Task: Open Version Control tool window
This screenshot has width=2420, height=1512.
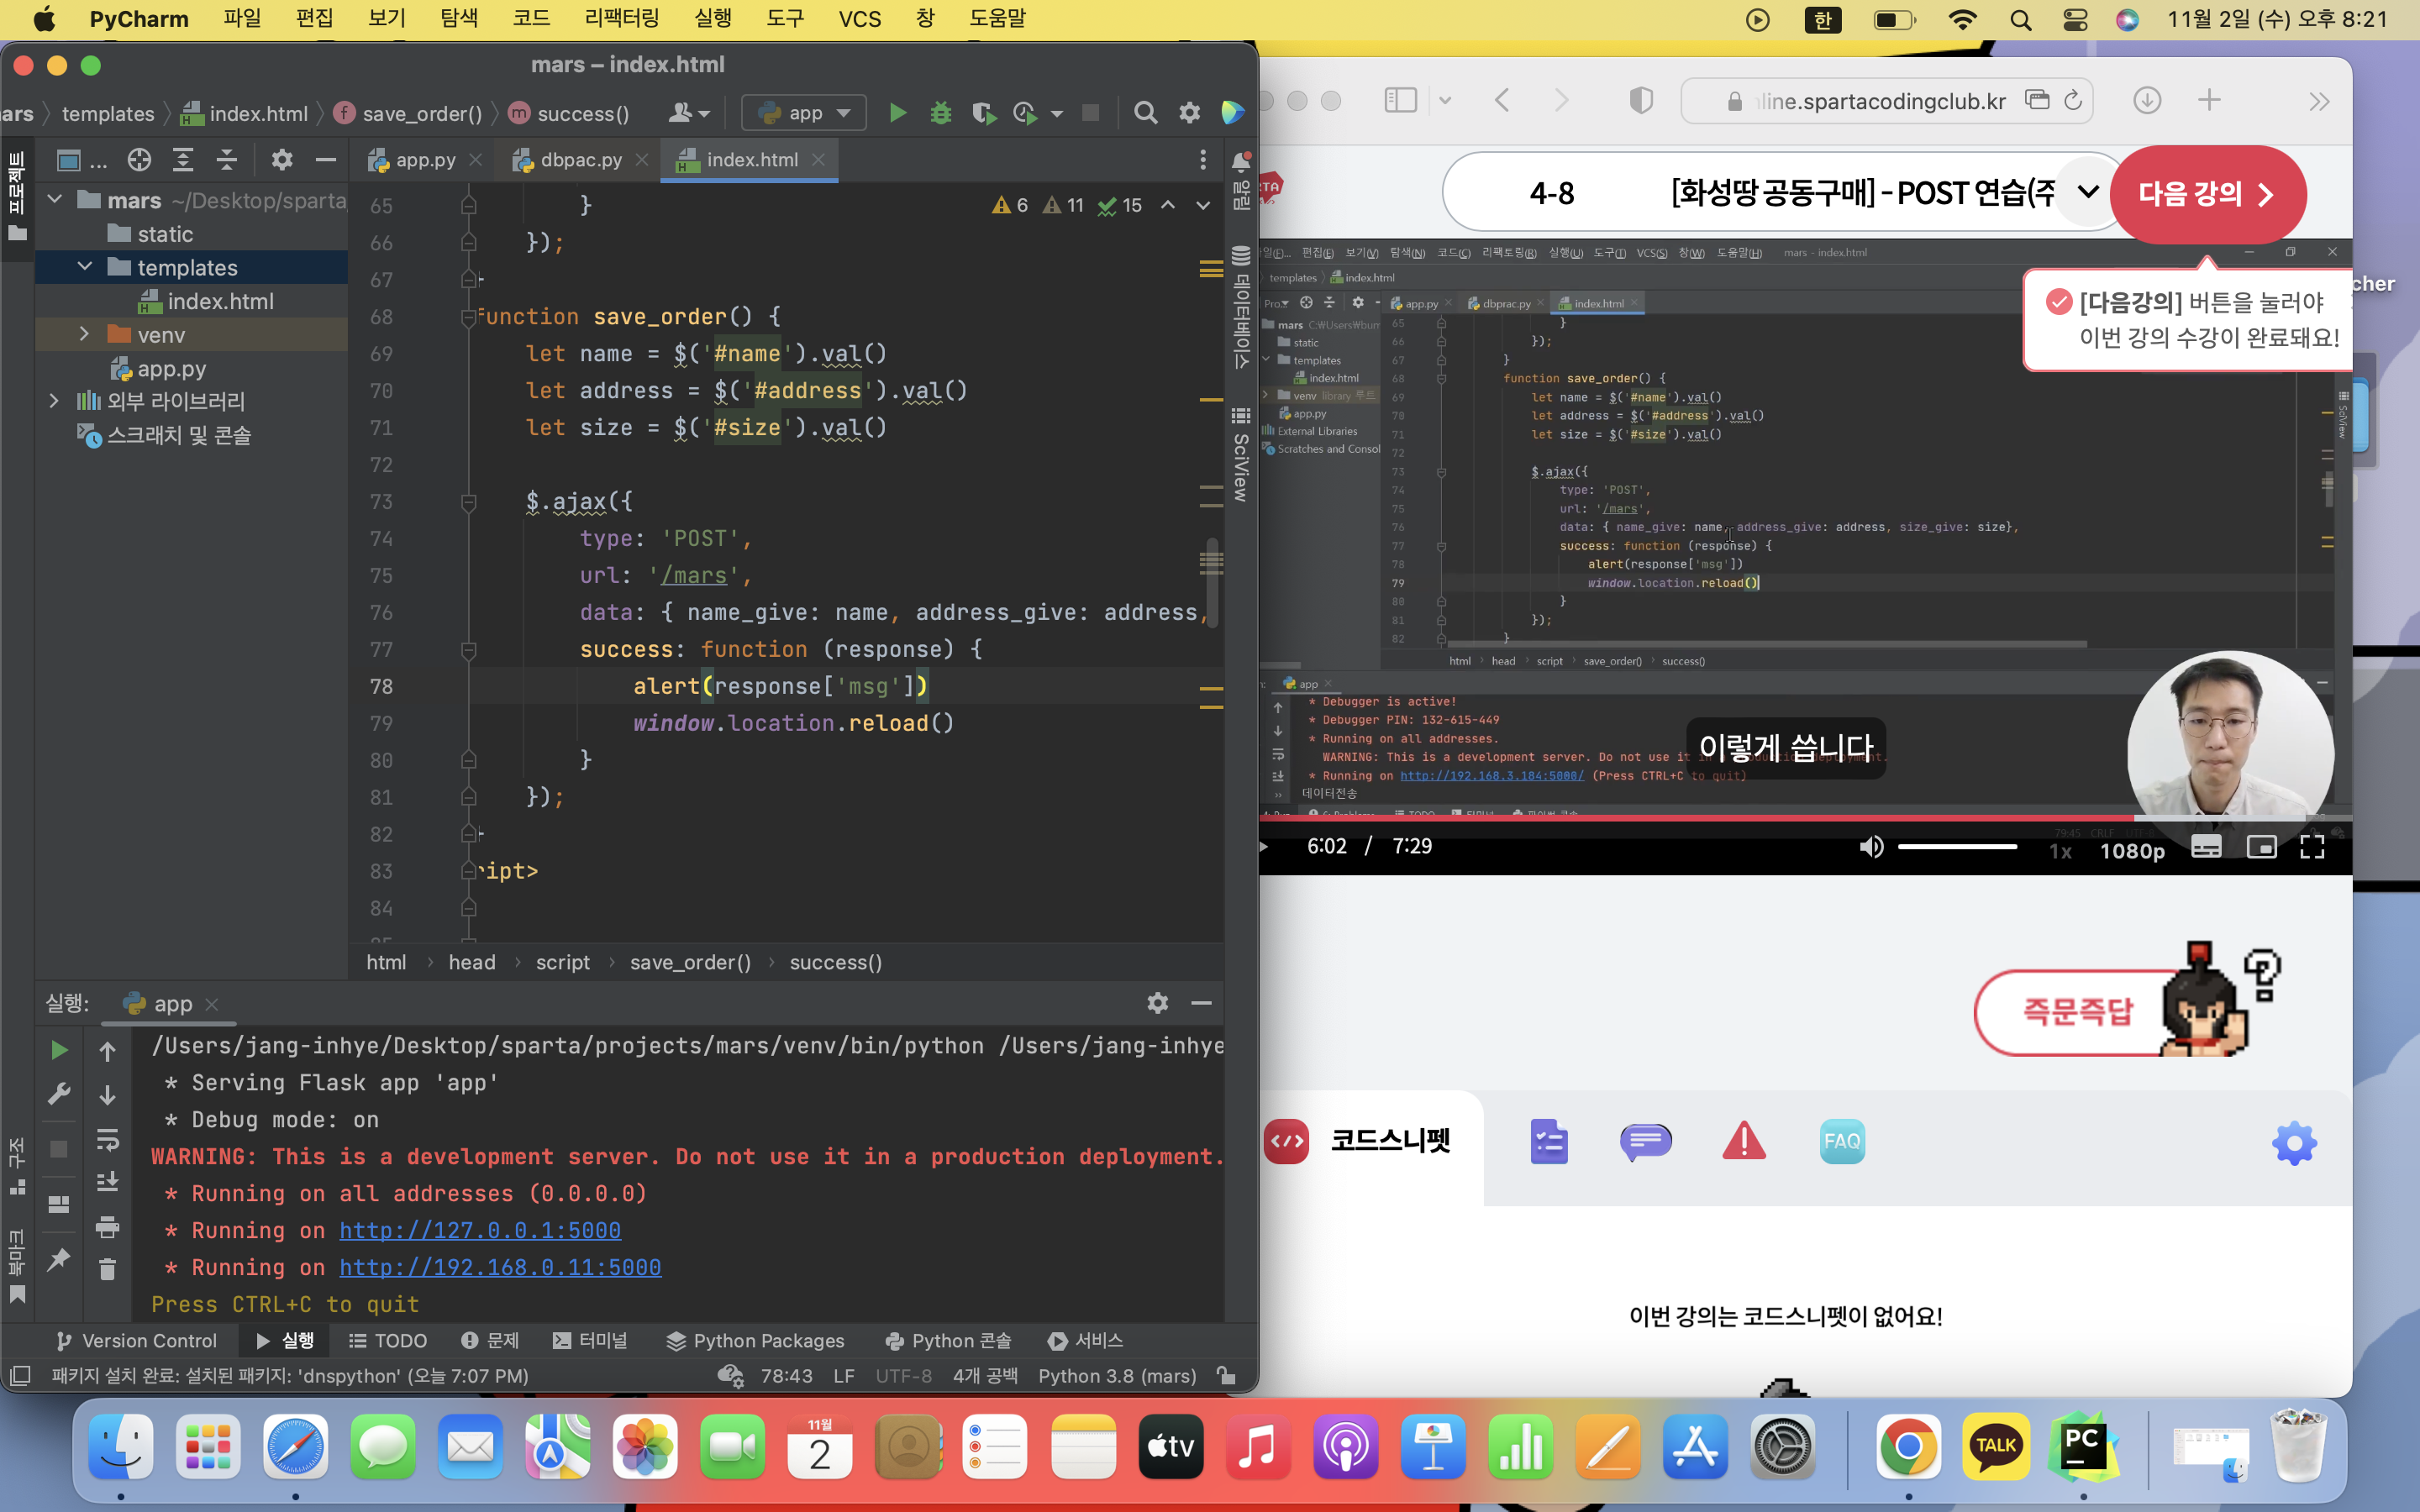Action: pos(136,1340)
